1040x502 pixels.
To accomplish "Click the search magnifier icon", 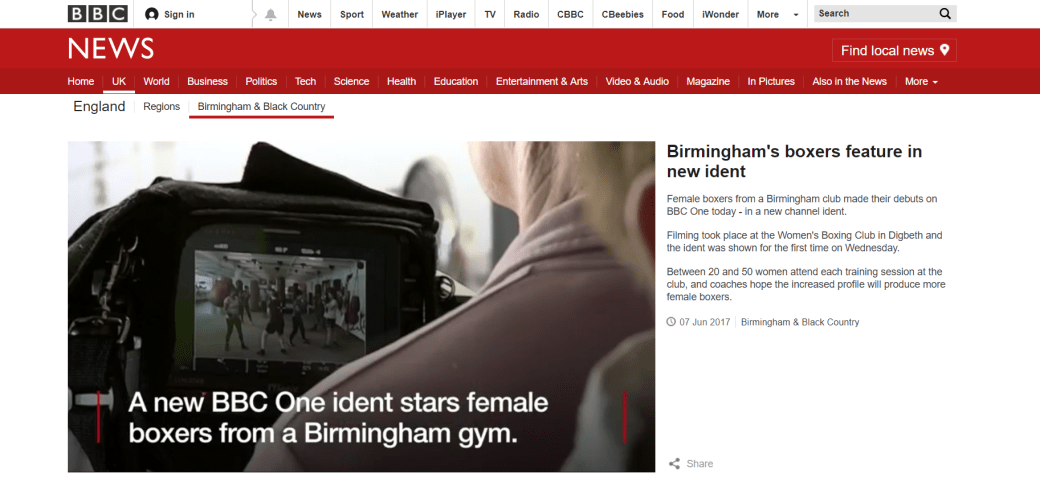I will tap(945, 13).
